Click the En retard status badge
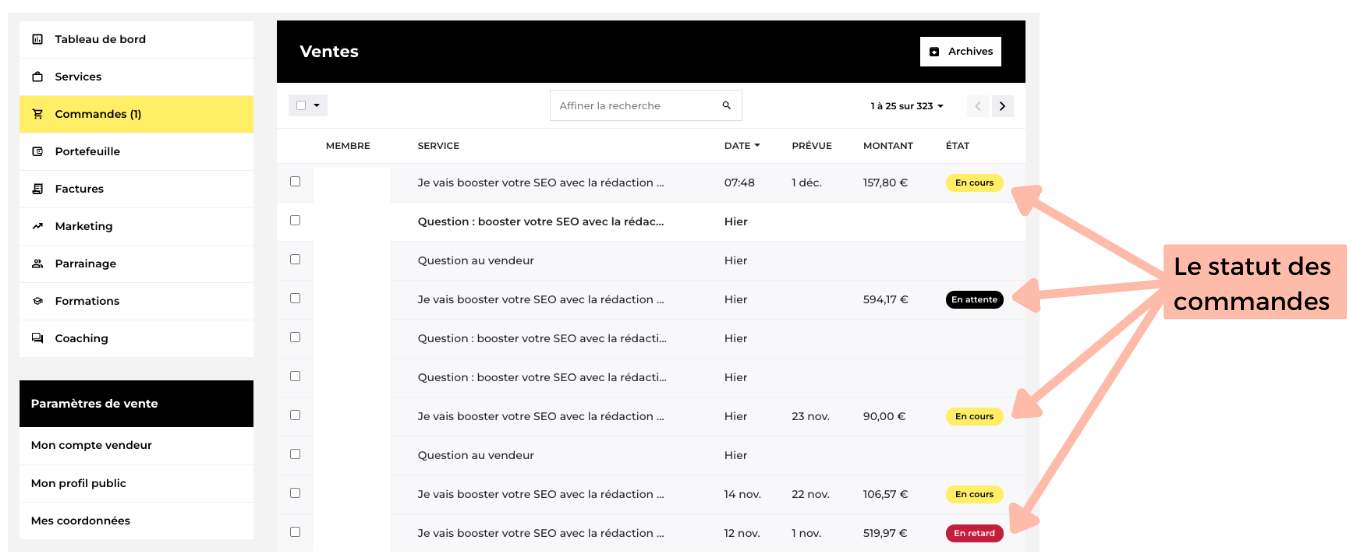Screen dimensions: 1353x560 tap(974, 533)
